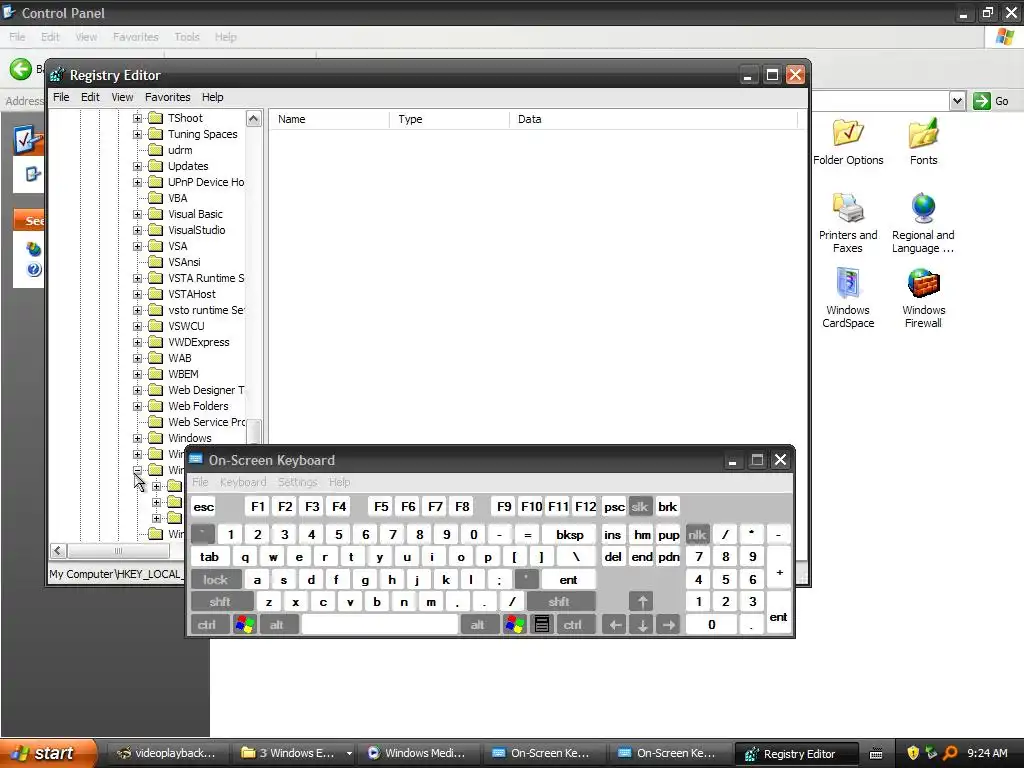Viewport: 1024px width, 768px height.
Task: Expand the TShoot registry key
Action: [x=137, y=118]
